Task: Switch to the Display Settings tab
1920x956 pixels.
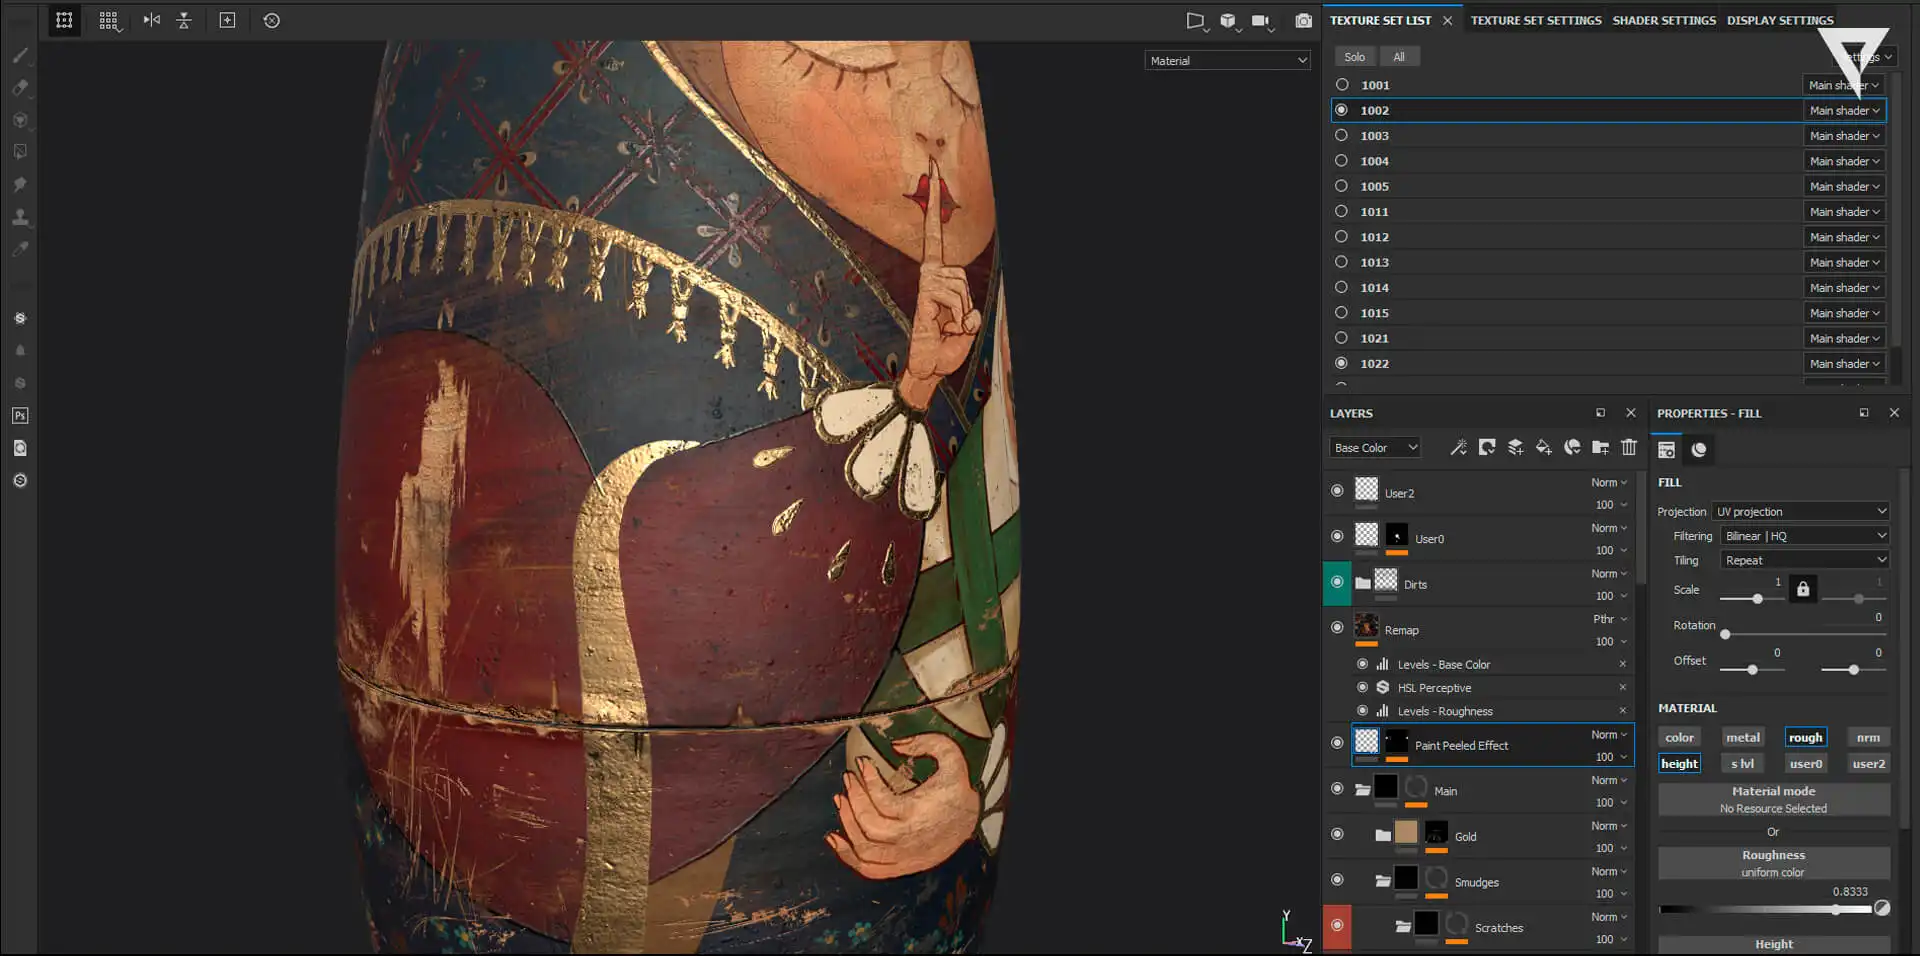Action: tap(1779, 20)
